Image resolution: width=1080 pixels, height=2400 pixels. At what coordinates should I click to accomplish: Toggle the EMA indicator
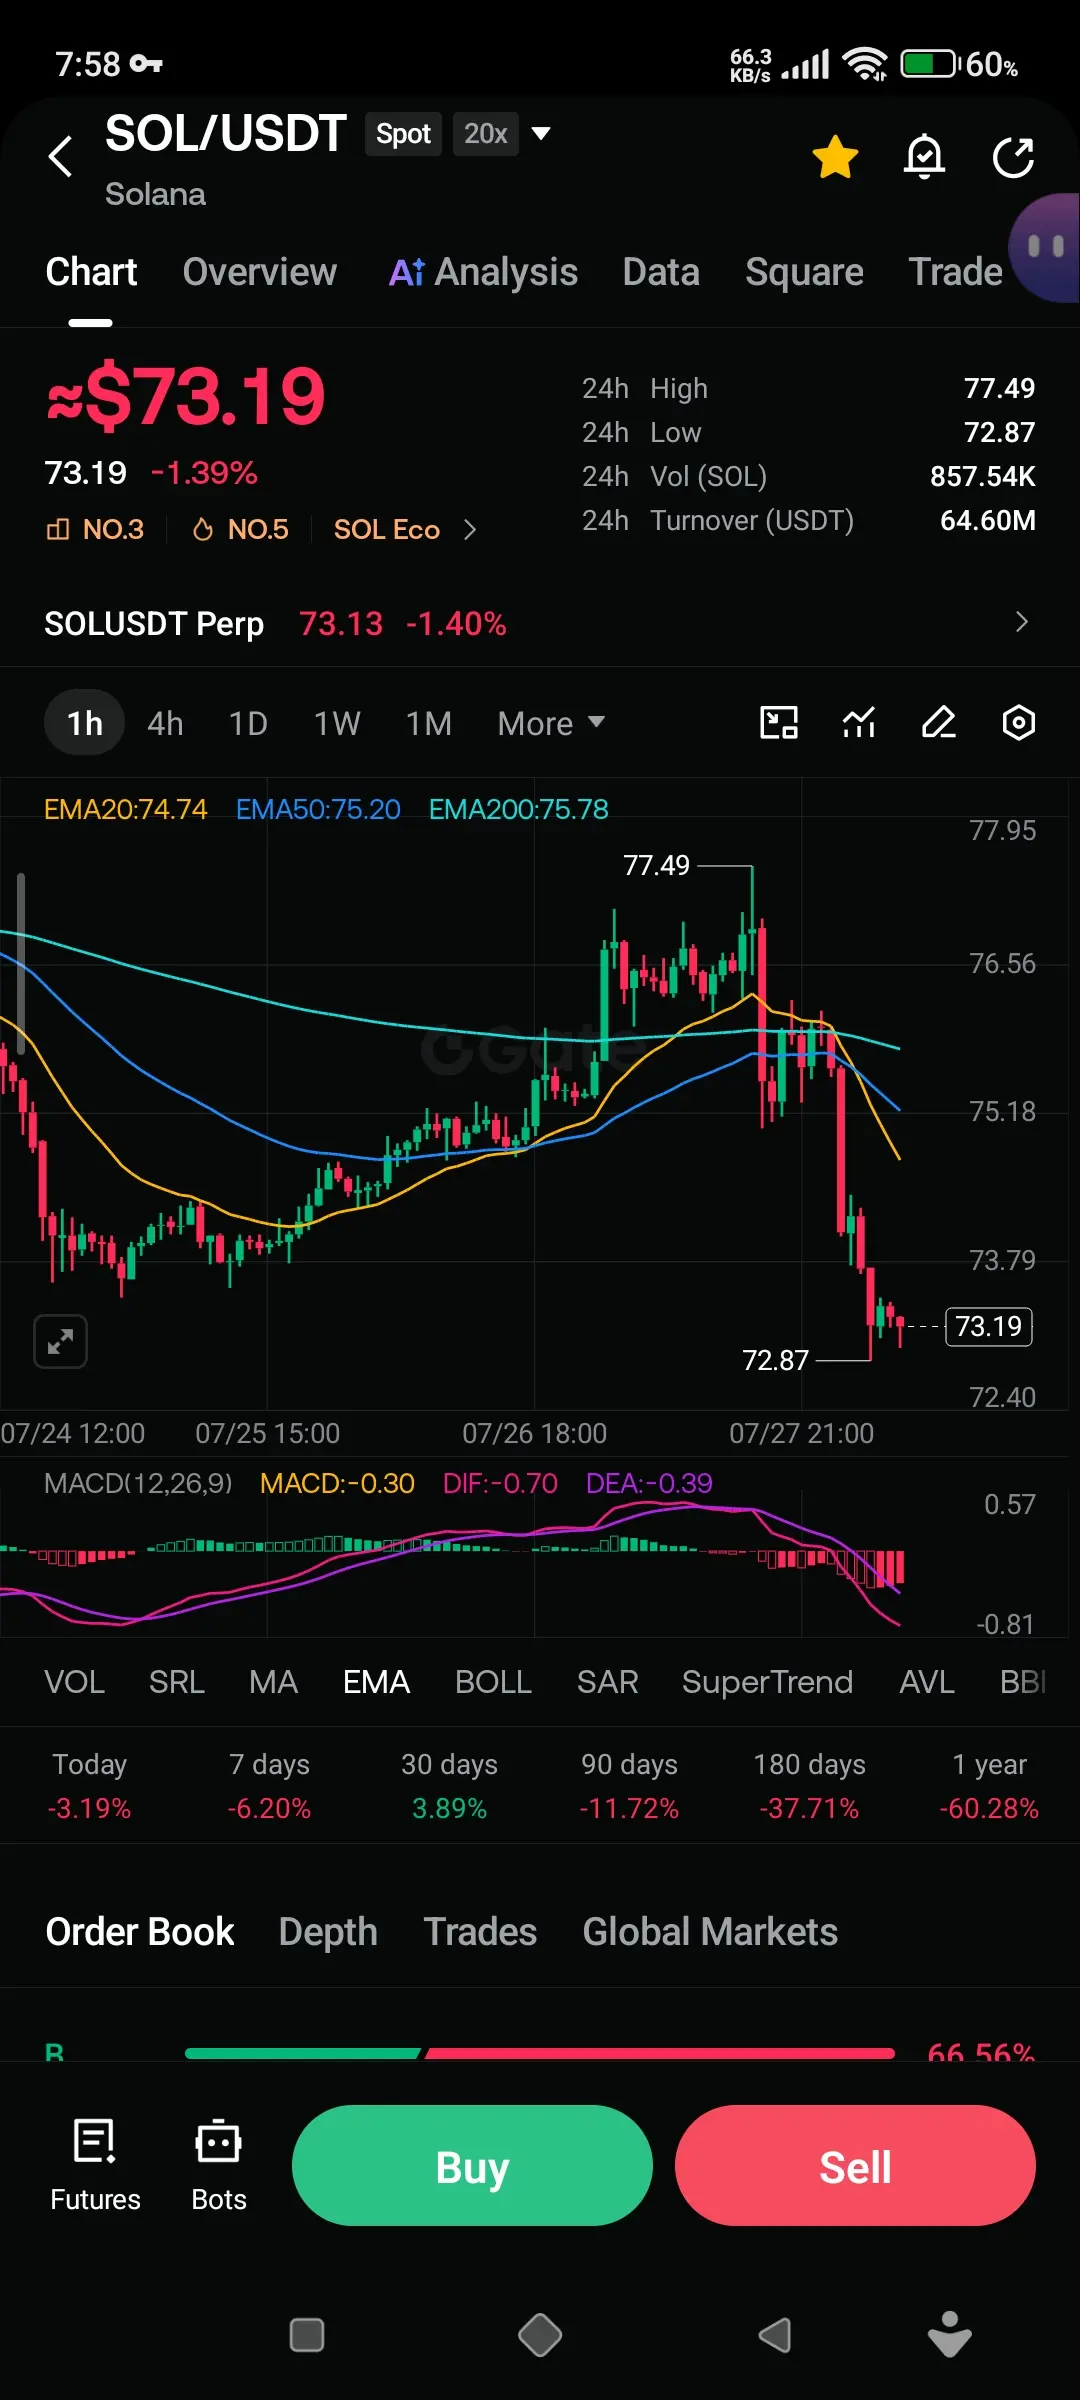pos(376,1682)
